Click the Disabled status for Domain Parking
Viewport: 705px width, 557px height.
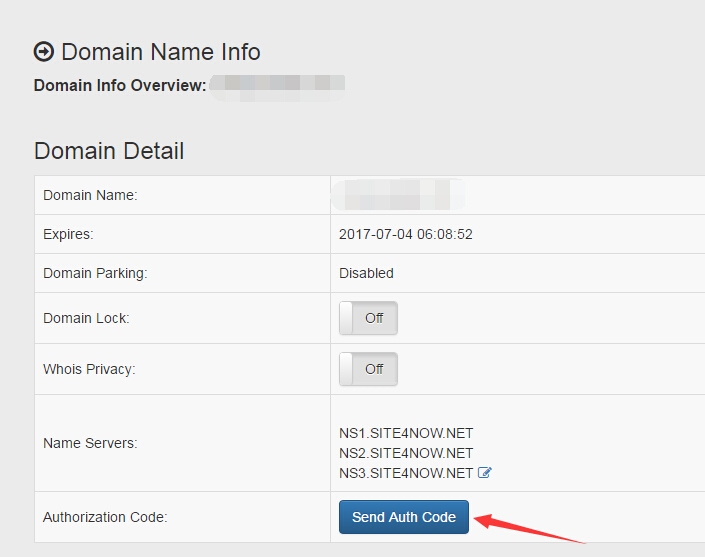(x=366, y=273)
